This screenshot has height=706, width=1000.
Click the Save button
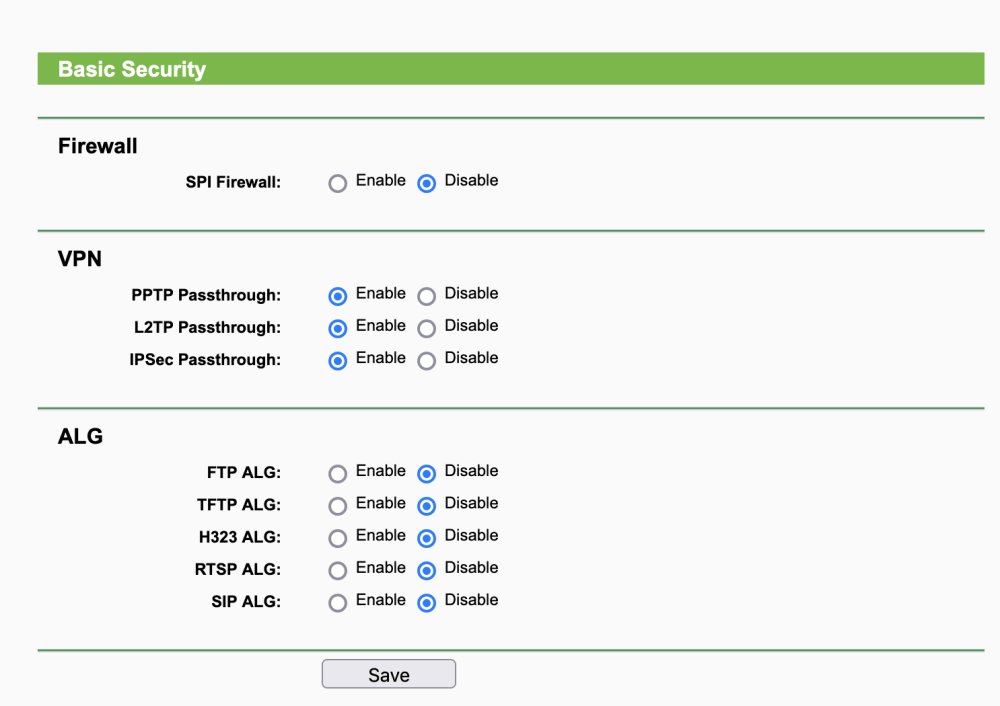point(388,675)
